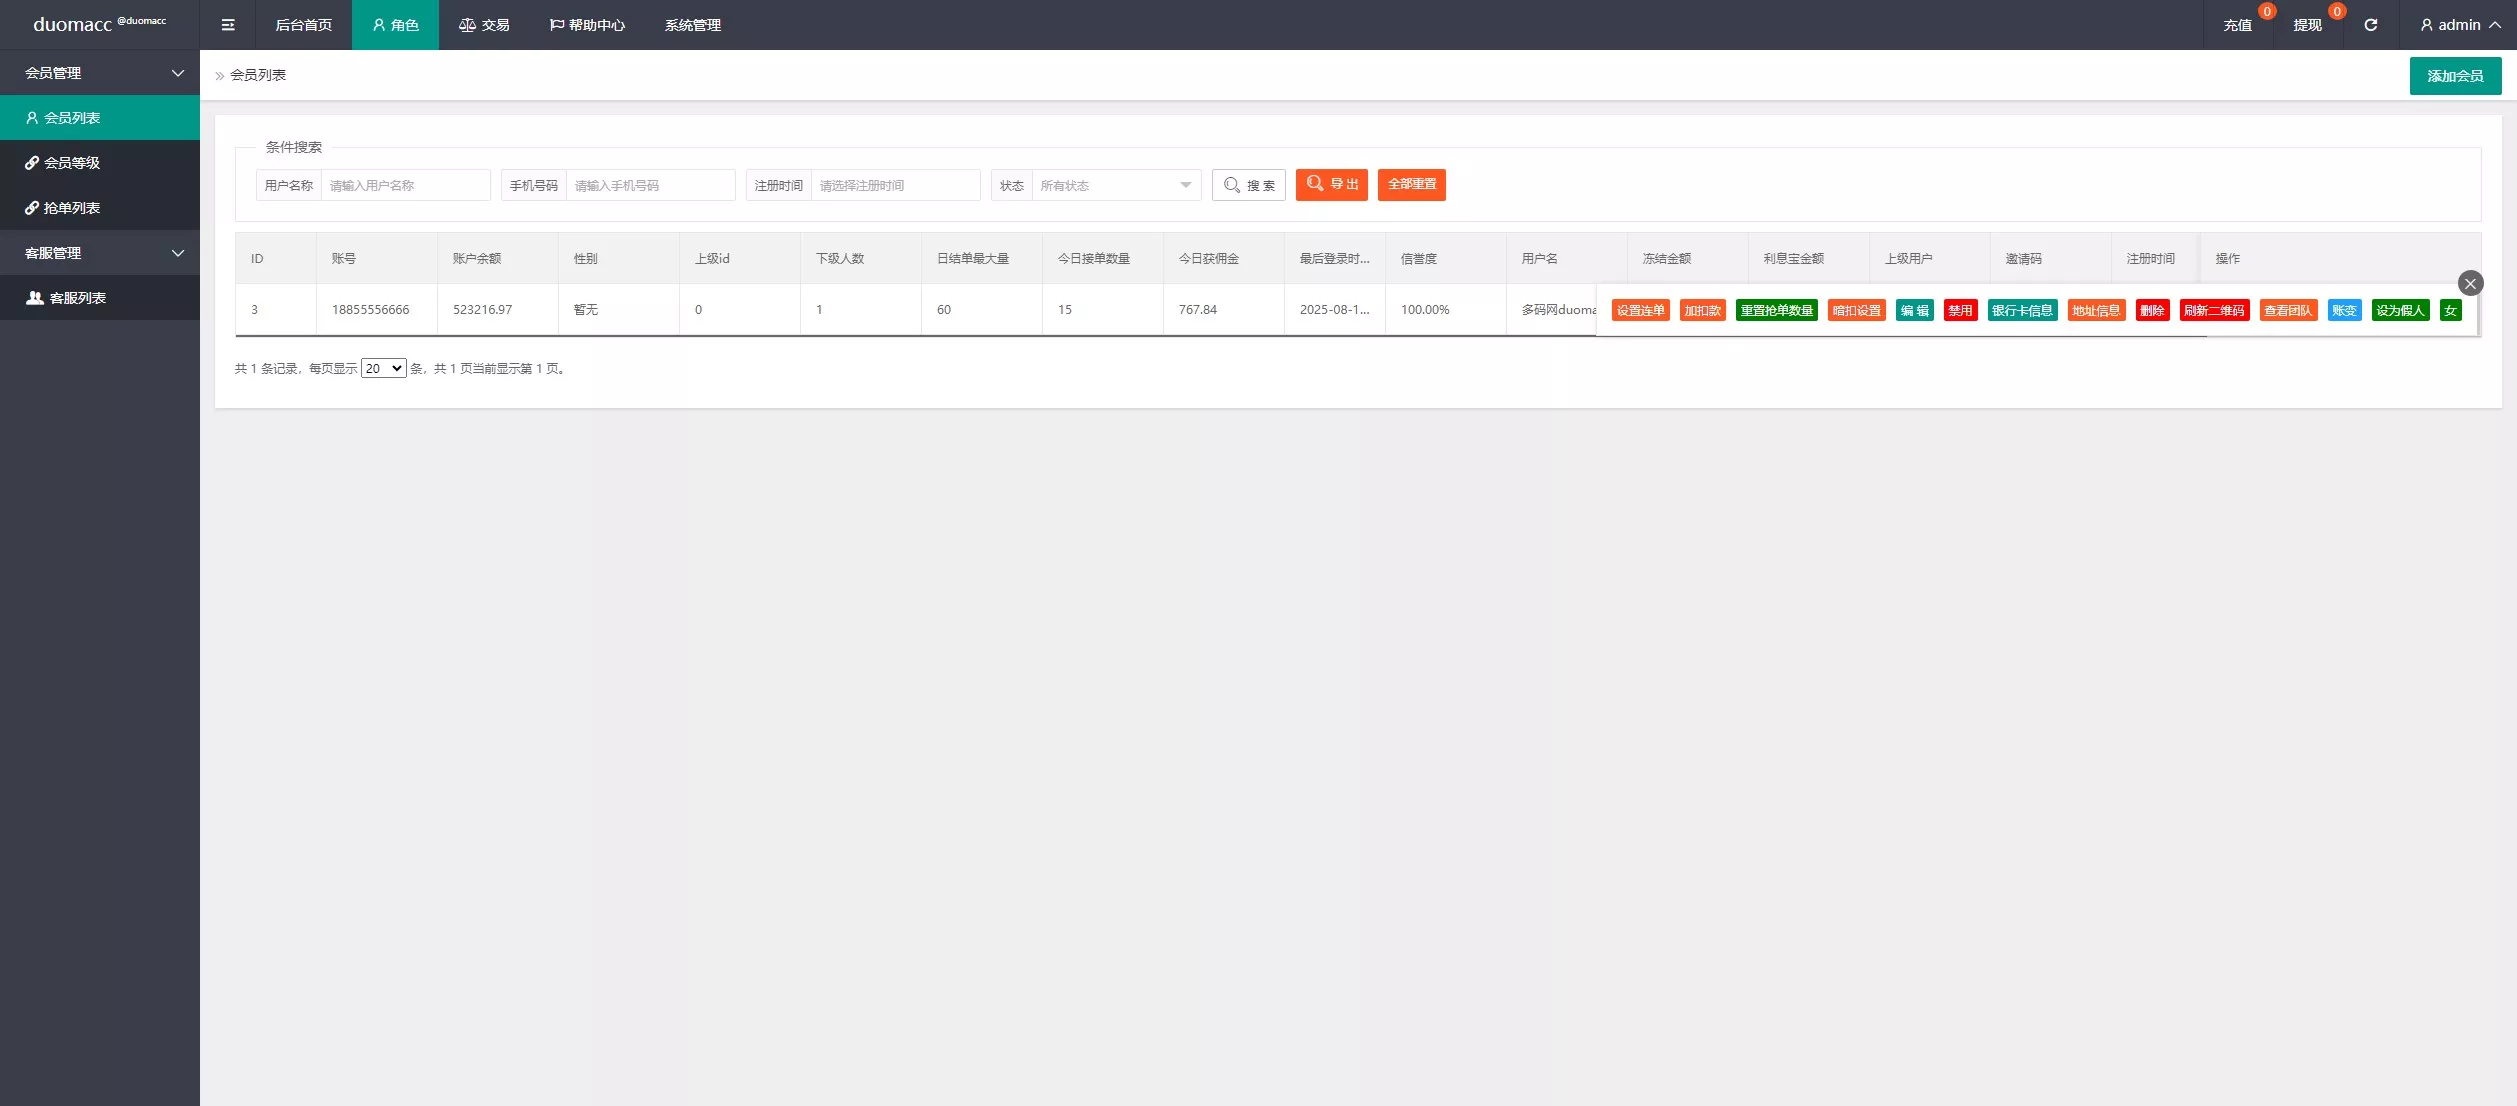Screen dimensions: 2517x1106
Task: Click the orange 导出 export button
Action: point(1331,185)
